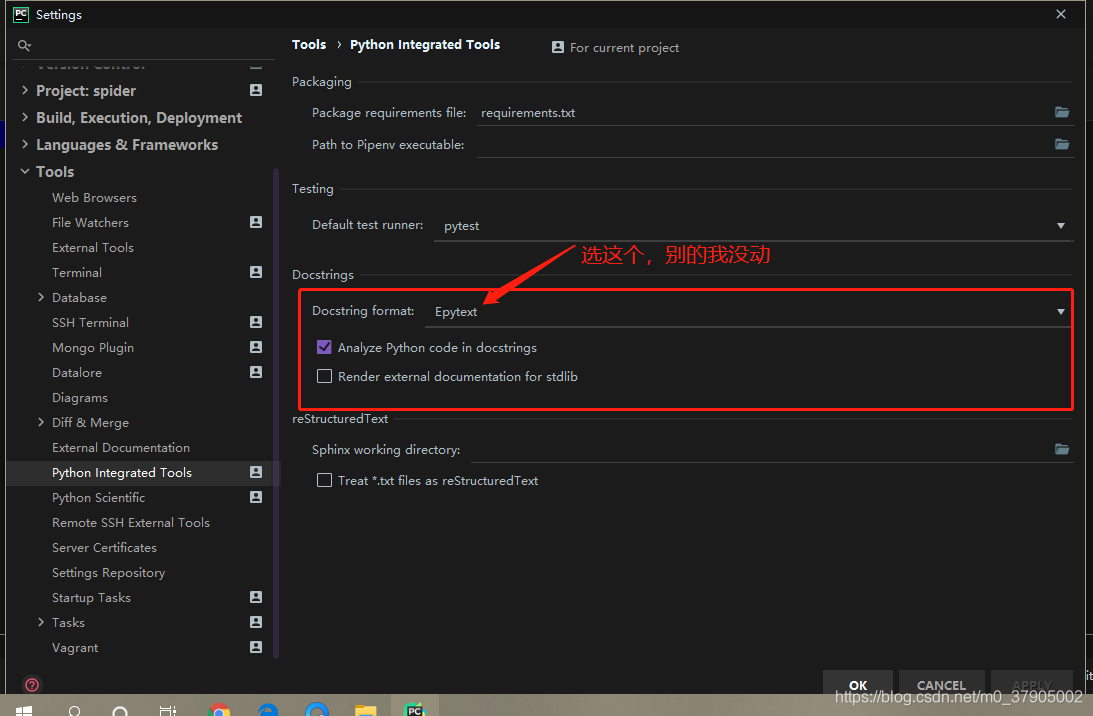
Task: Enable Treat *.txt files as reStructuredText
Action: 324,480
